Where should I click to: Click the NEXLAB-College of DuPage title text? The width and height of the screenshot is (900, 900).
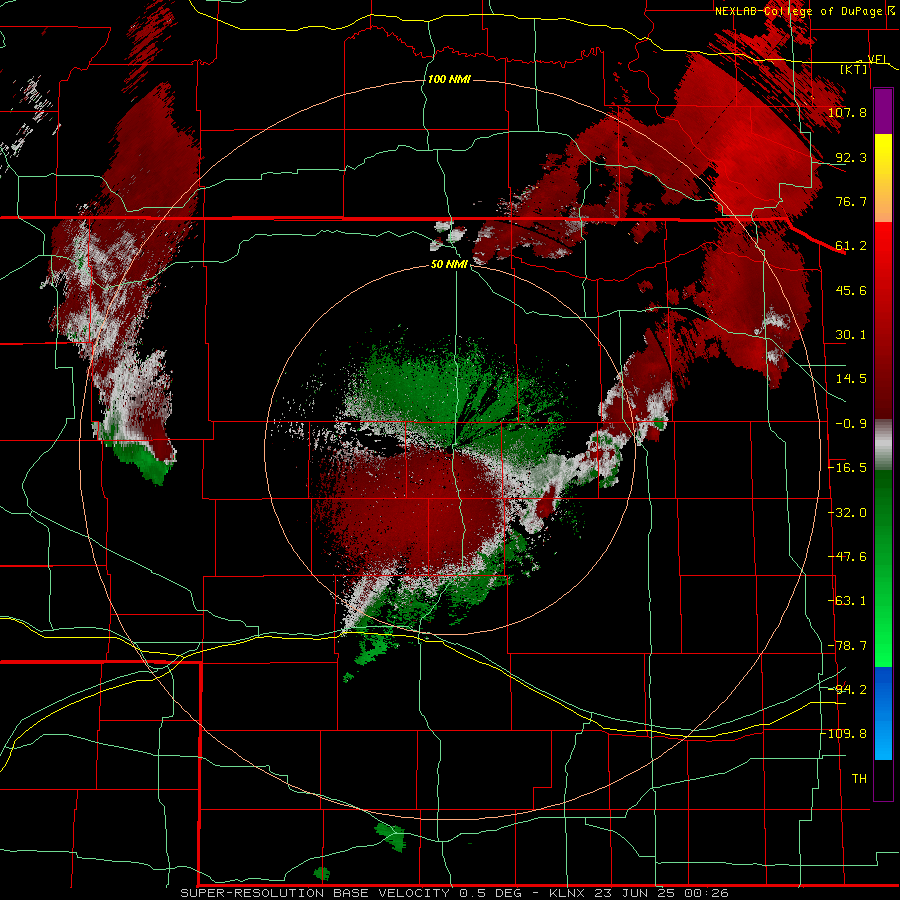(x=801, y=11)
